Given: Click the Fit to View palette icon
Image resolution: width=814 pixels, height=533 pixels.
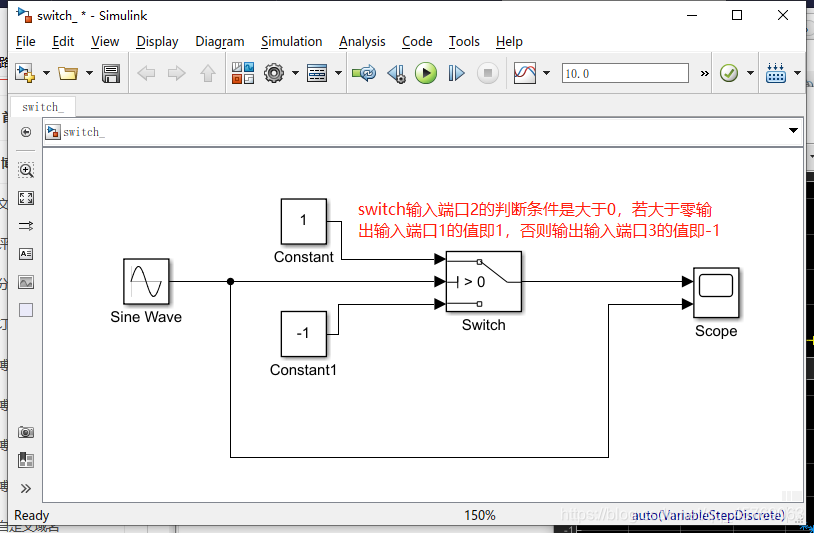Looking at the screenshot, I should point(26,198).
